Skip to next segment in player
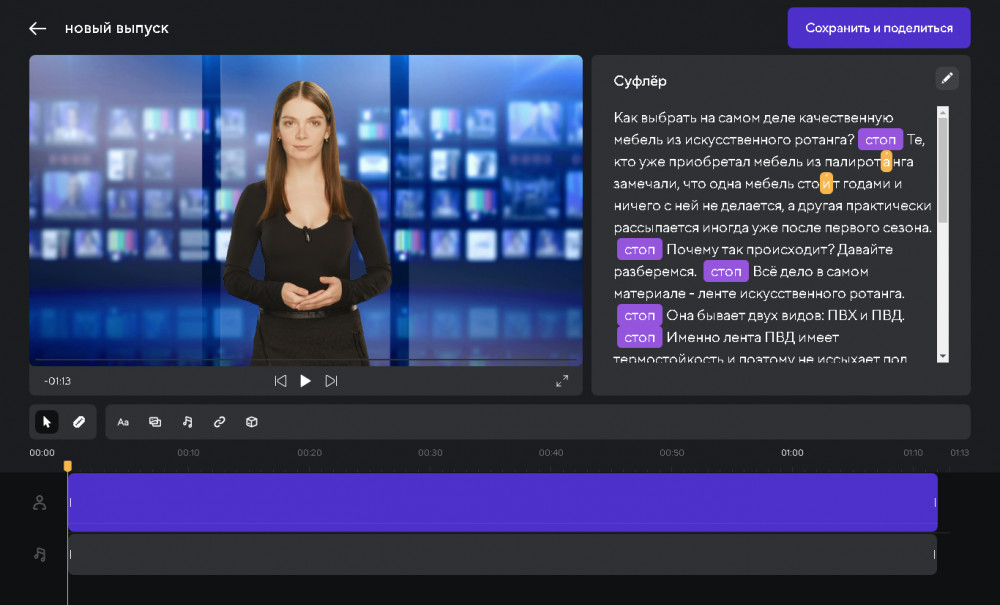Image resolution: width=1000 pixels, height=605 pixels. pyautogui.click(x=331, y=381)
